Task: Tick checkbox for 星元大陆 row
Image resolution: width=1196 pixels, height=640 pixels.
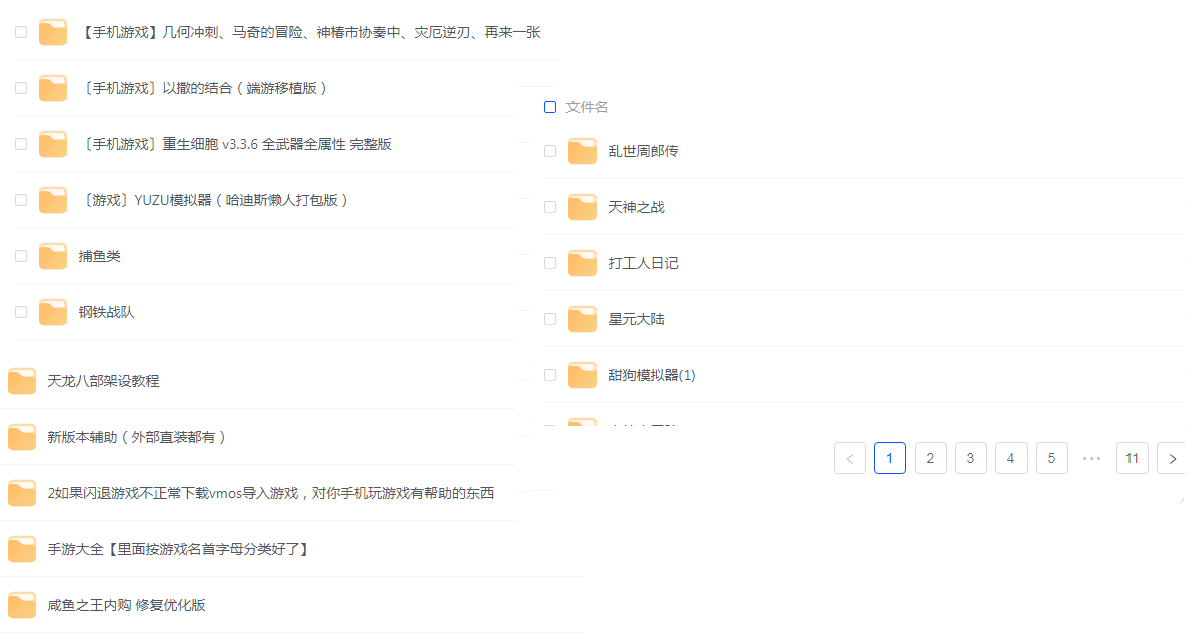Action: [x=550, y=319]
